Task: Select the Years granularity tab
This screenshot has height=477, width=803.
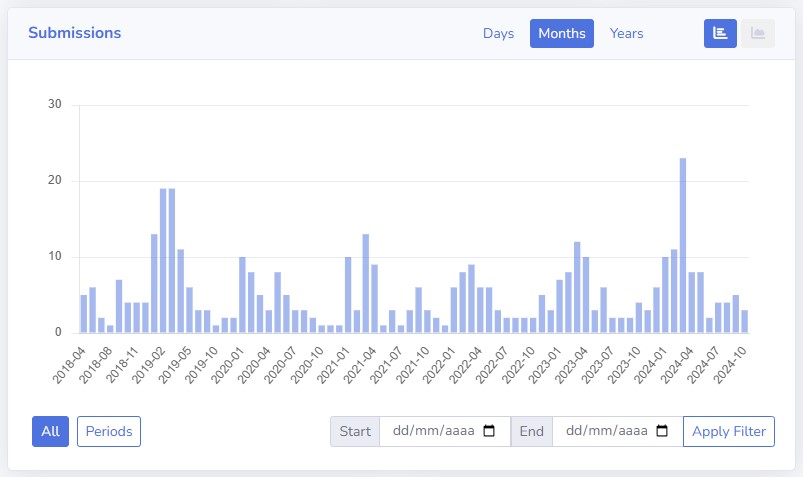Action: coord(626,33)
